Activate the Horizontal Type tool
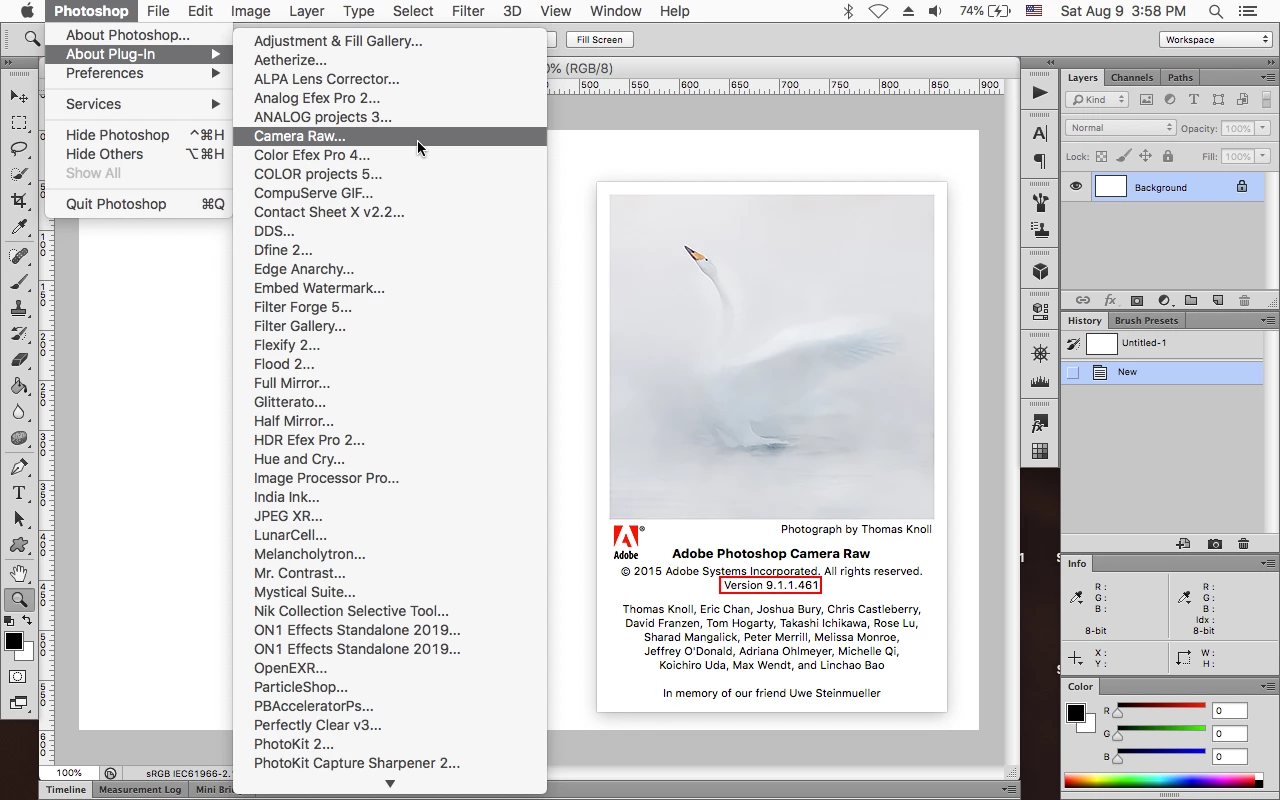Screen dimensions: 1280x800 (x=19, y=493)
